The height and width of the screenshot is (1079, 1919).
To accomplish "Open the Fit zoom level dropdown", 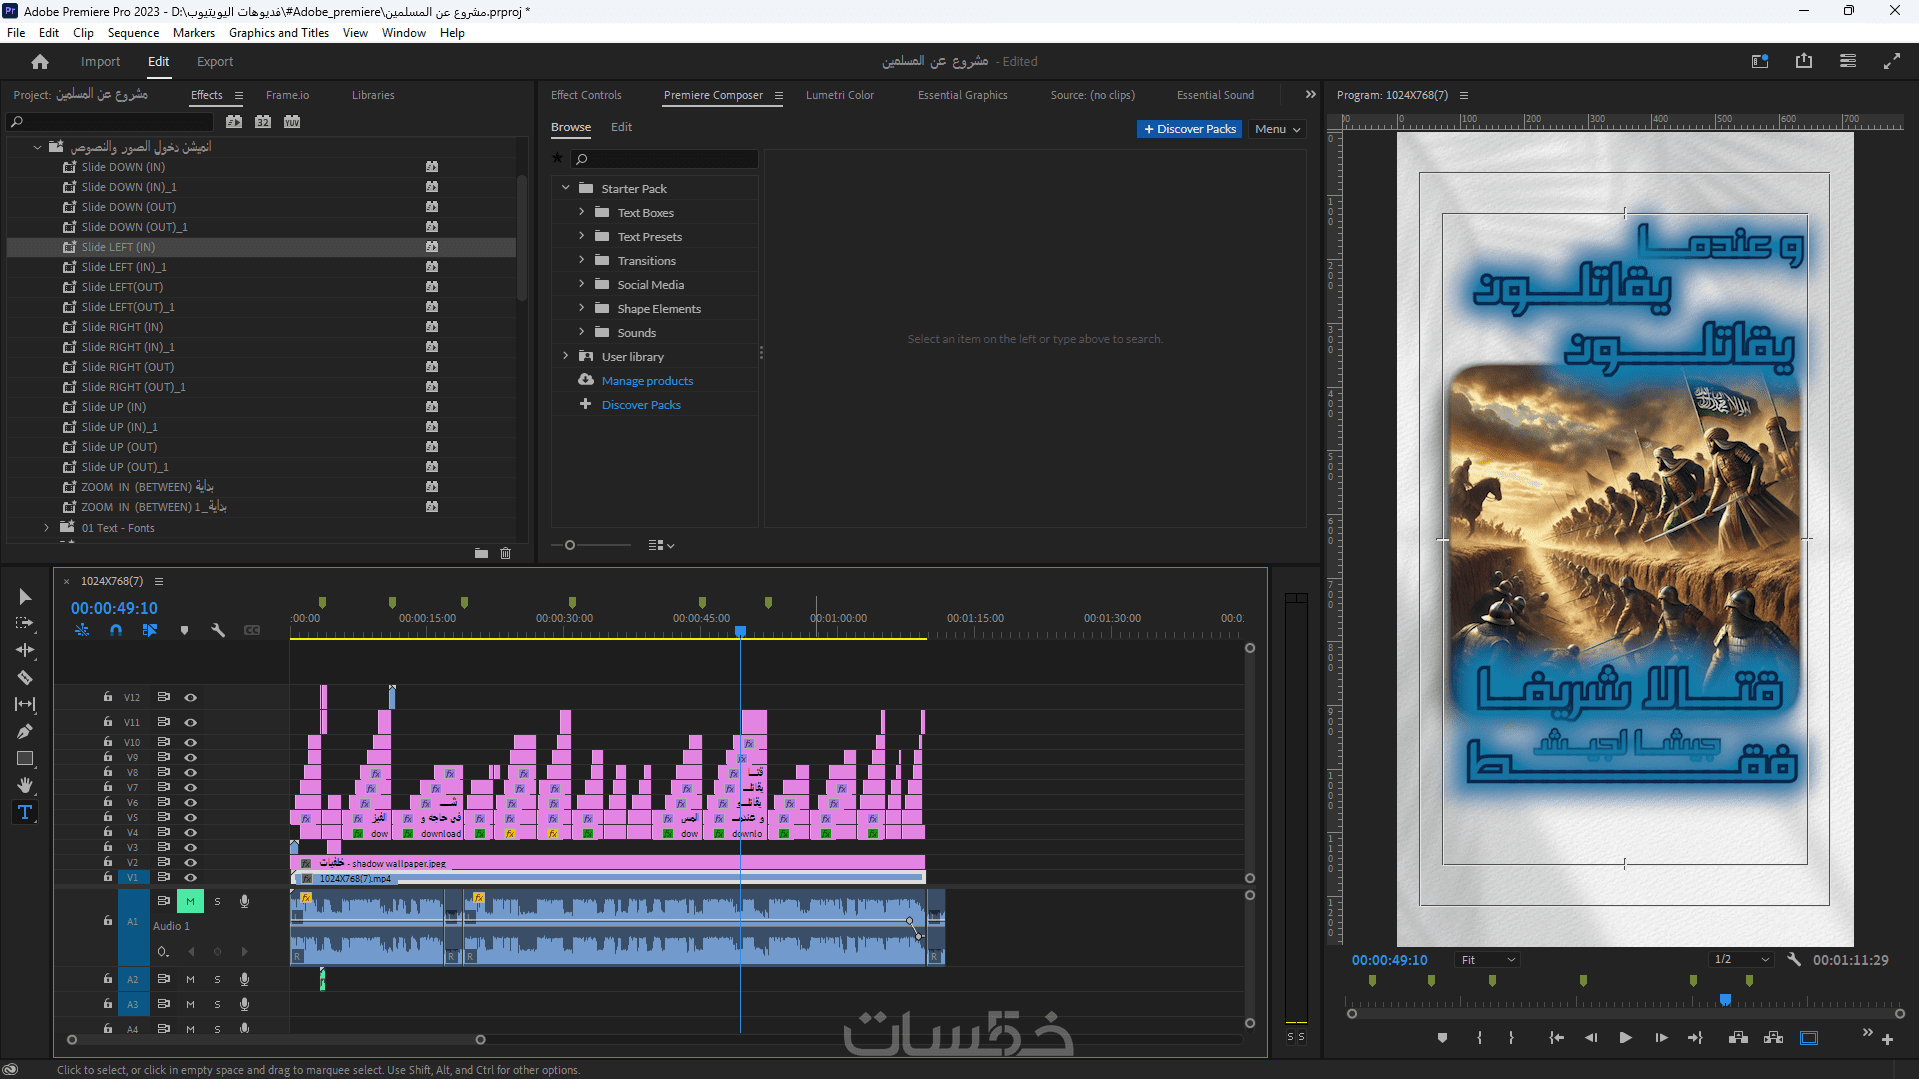I will (x=1488, y=960).
